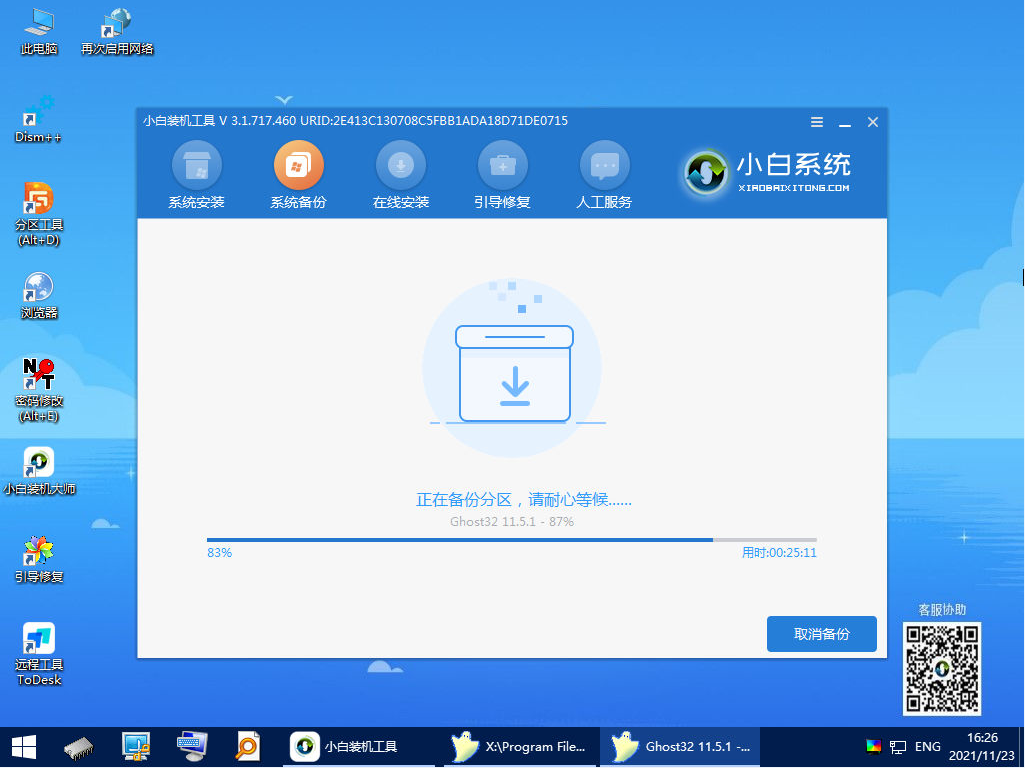Click 取消备份 to cancel the backup
This screenshot has width=1025, height=768.
[x=821, y=633]
